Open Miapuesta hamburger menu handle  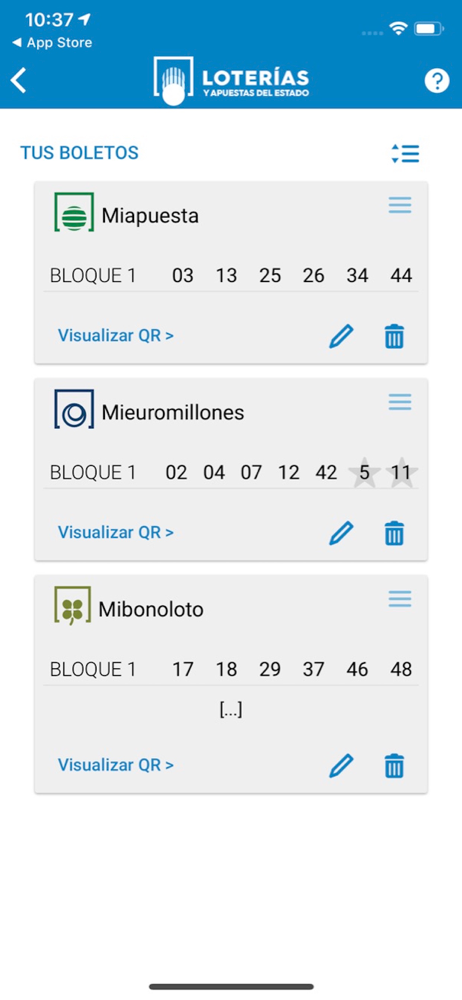coord(400,205)
